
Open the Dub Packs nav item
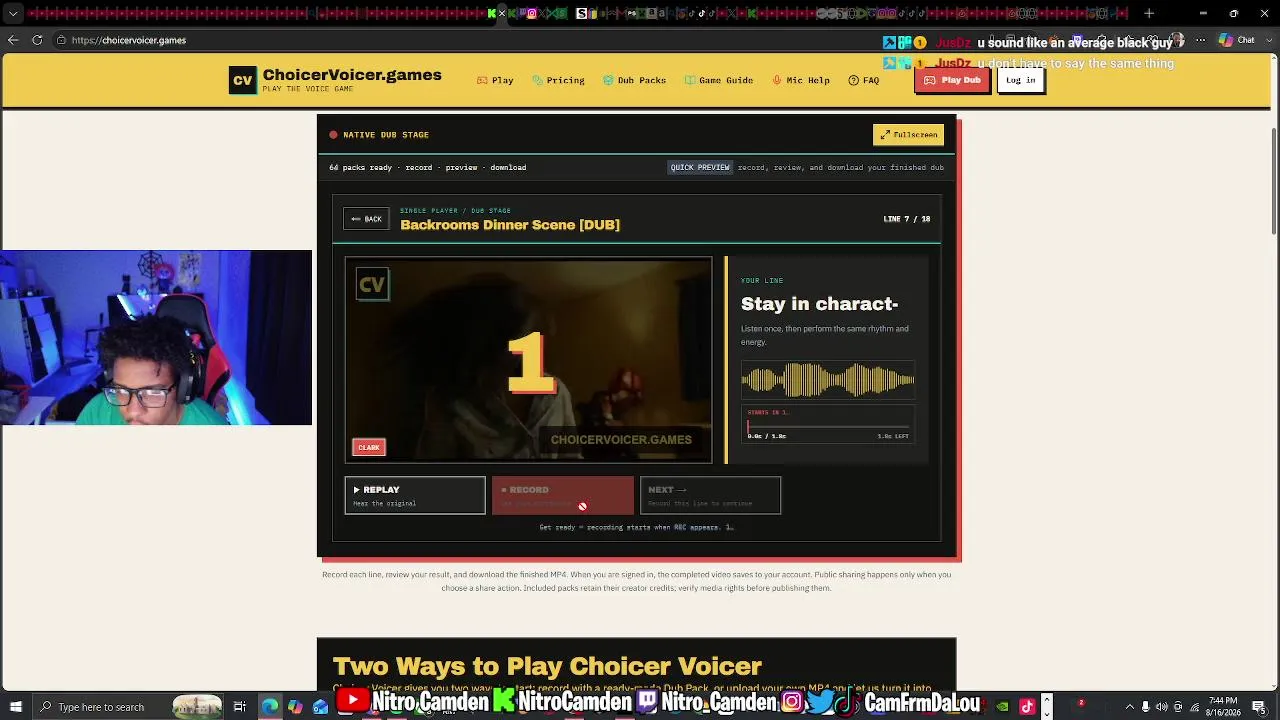tap(634, 80)
